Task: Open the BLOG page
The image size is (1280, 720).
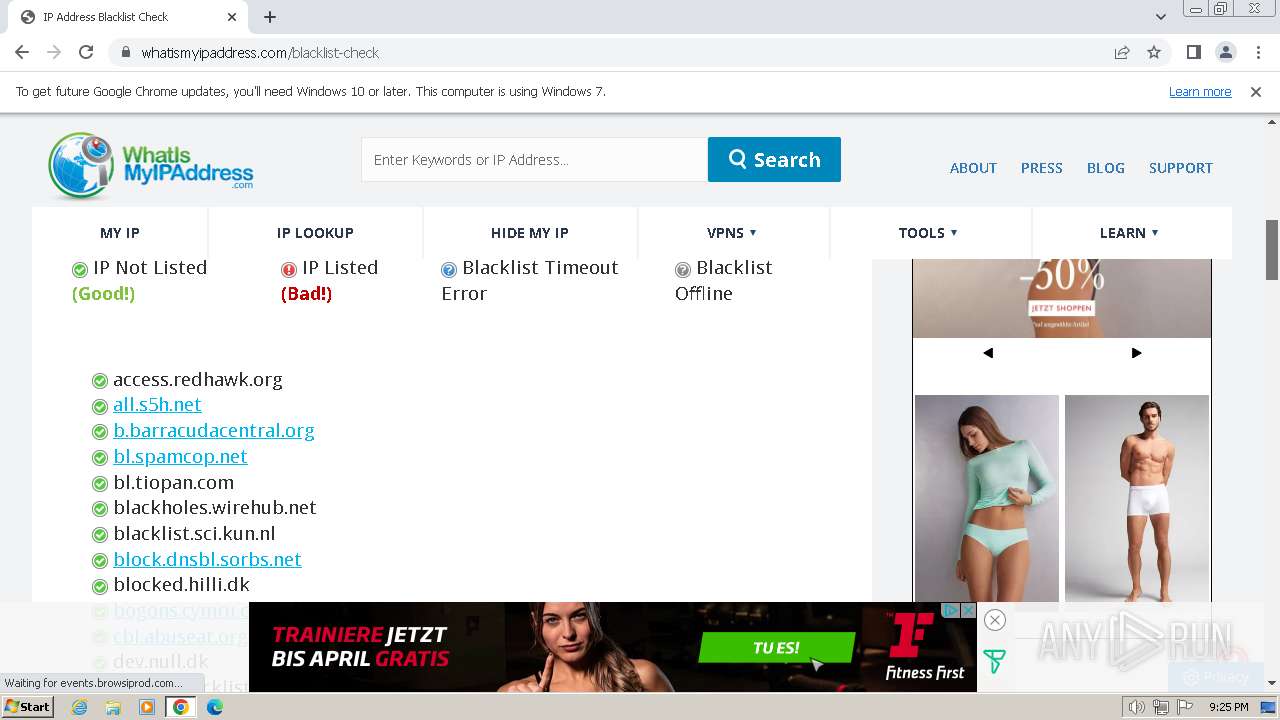Action: click(1105, 168)
